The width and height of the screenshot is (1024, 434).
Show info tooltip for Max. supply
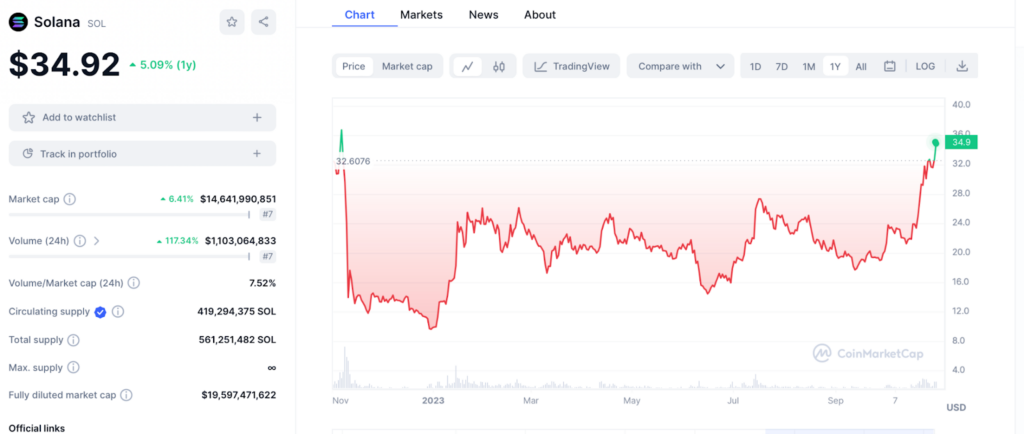[74, 367]
